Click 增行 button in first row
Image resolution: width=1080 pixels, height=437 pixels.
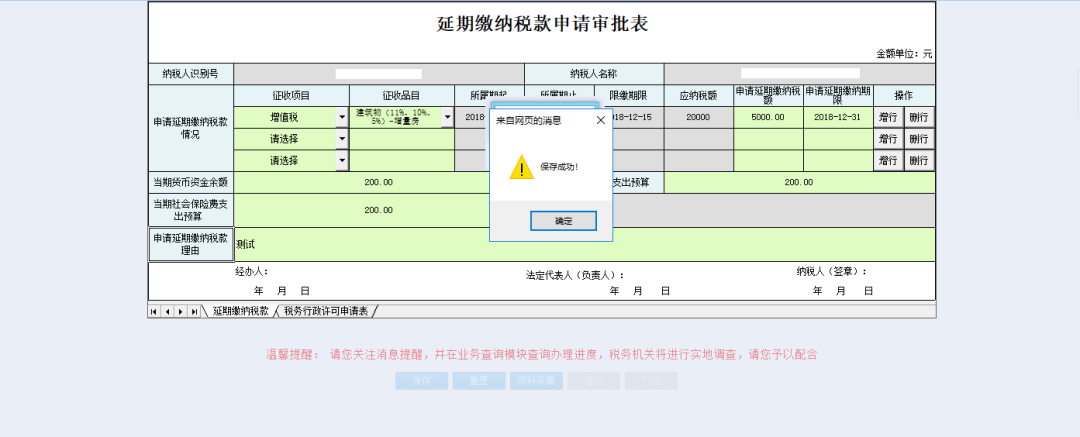(x=888, y=117)
